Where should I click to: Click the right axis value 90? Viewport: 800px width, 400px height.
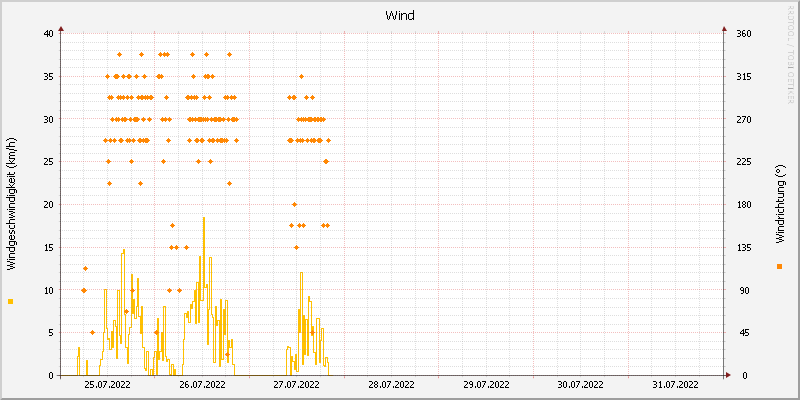[743, 290]
